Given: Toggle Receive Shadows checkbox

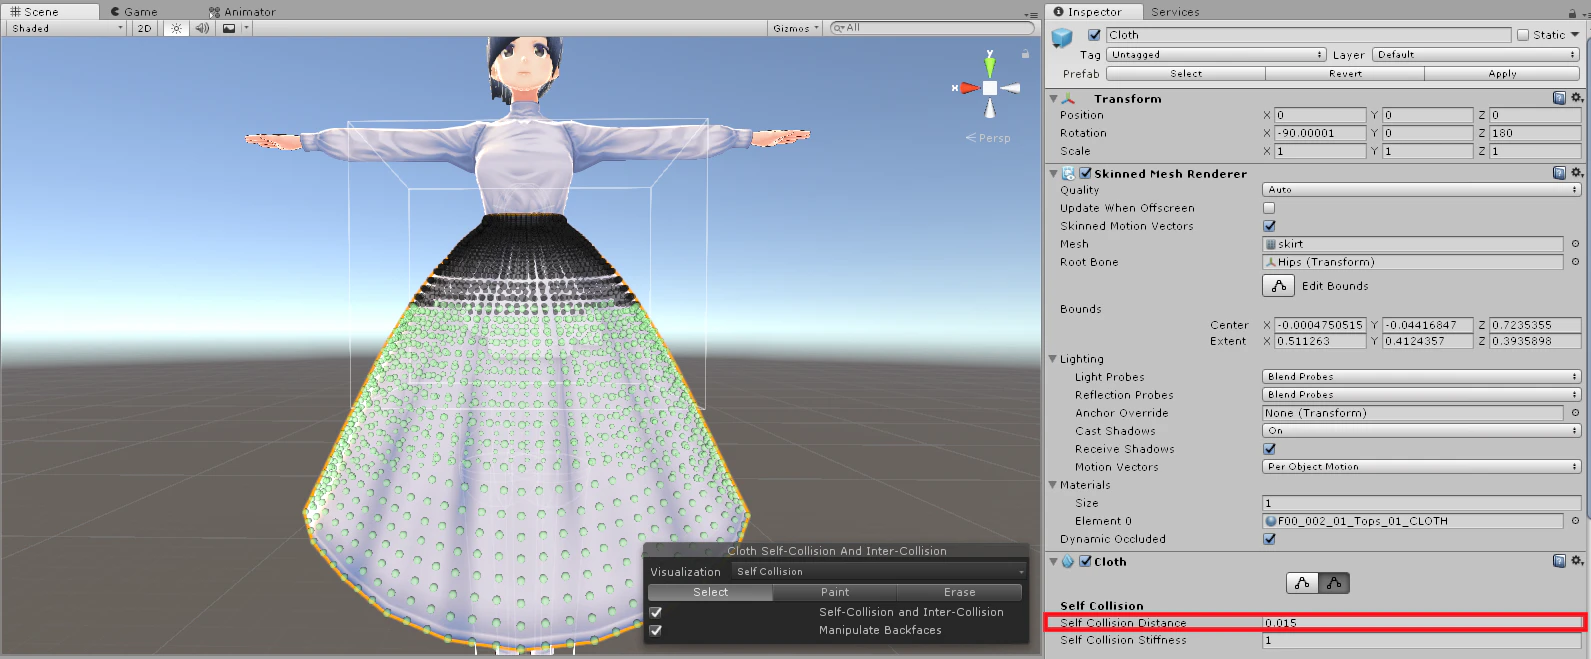Looking at the screenshot, I should pyautogui.click(x=1269, y=449).
